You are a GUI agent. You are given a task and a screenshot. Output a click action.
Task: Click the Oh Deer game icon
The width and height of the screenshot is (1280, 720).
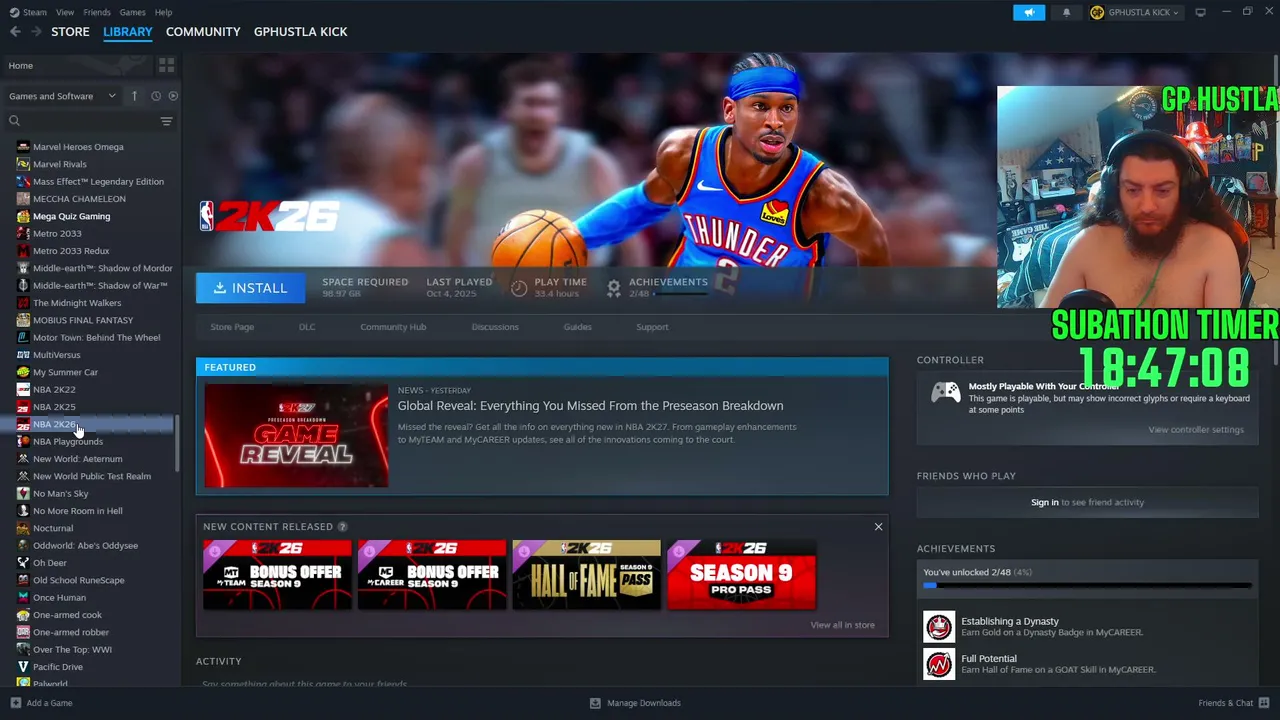23,563
